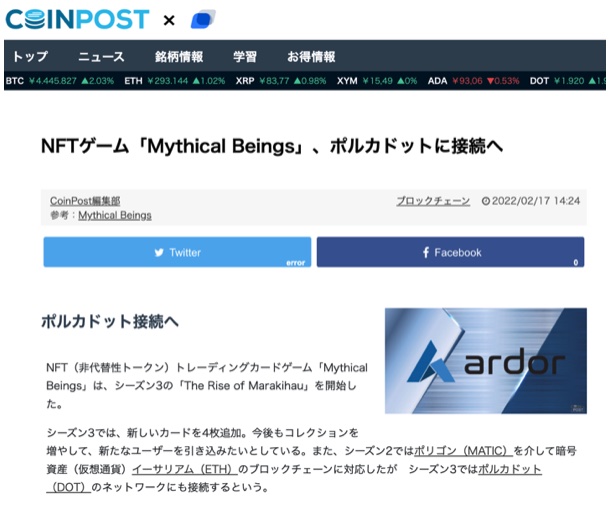
Task: Click the article headline about Mythical Beings
Action: (x=272, y=146)
